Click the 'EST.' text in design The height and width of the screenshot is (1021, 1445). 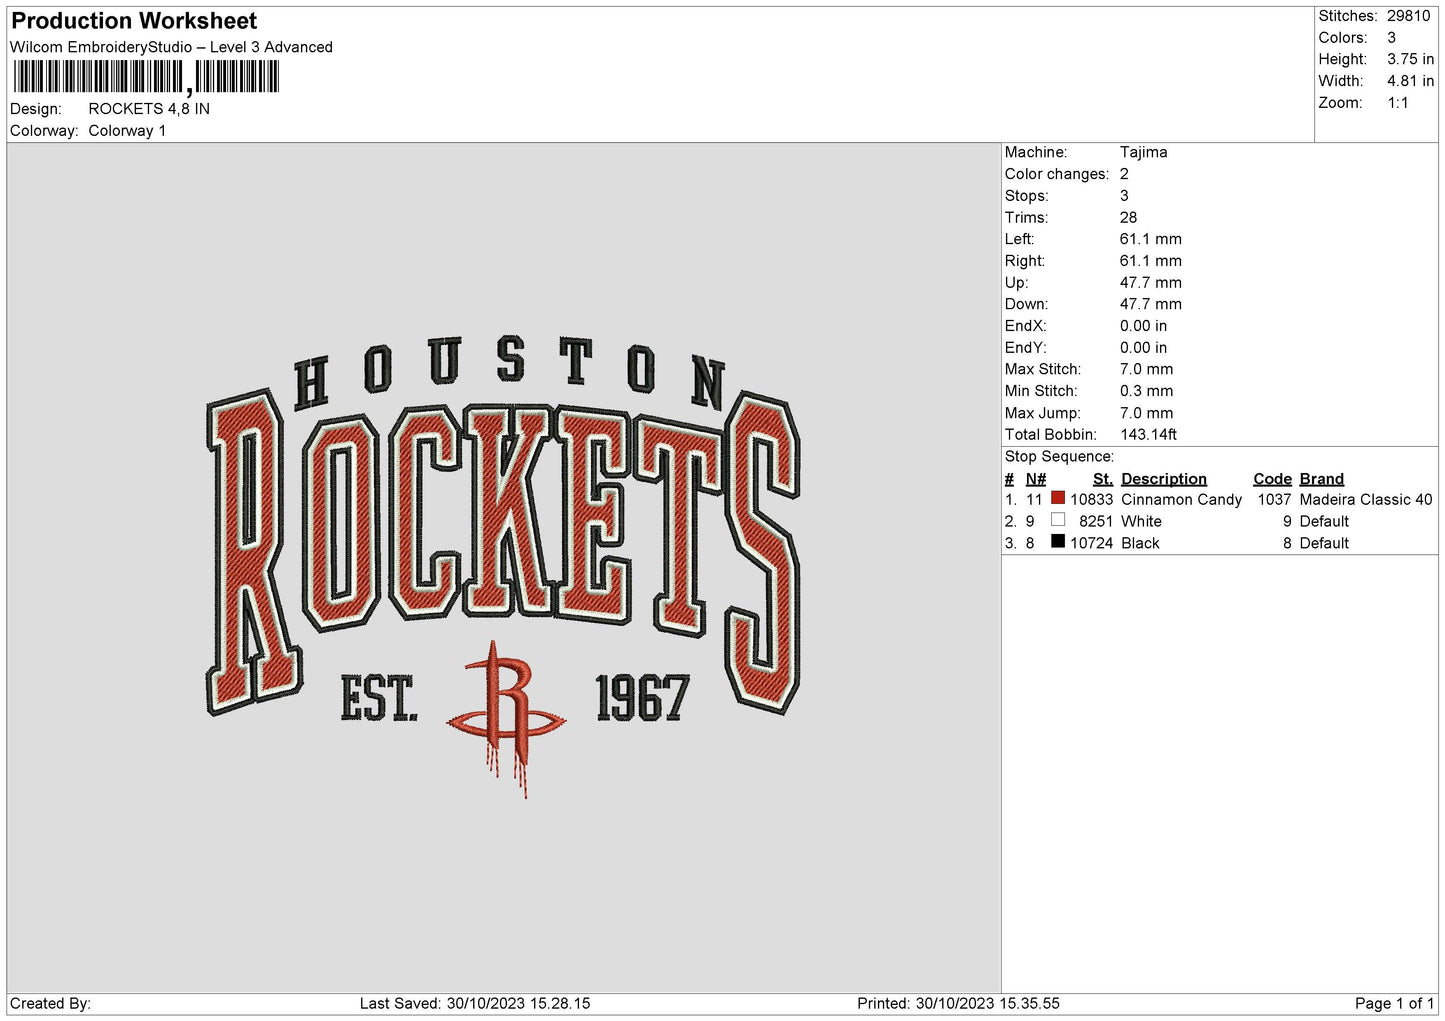pos(378,698)
